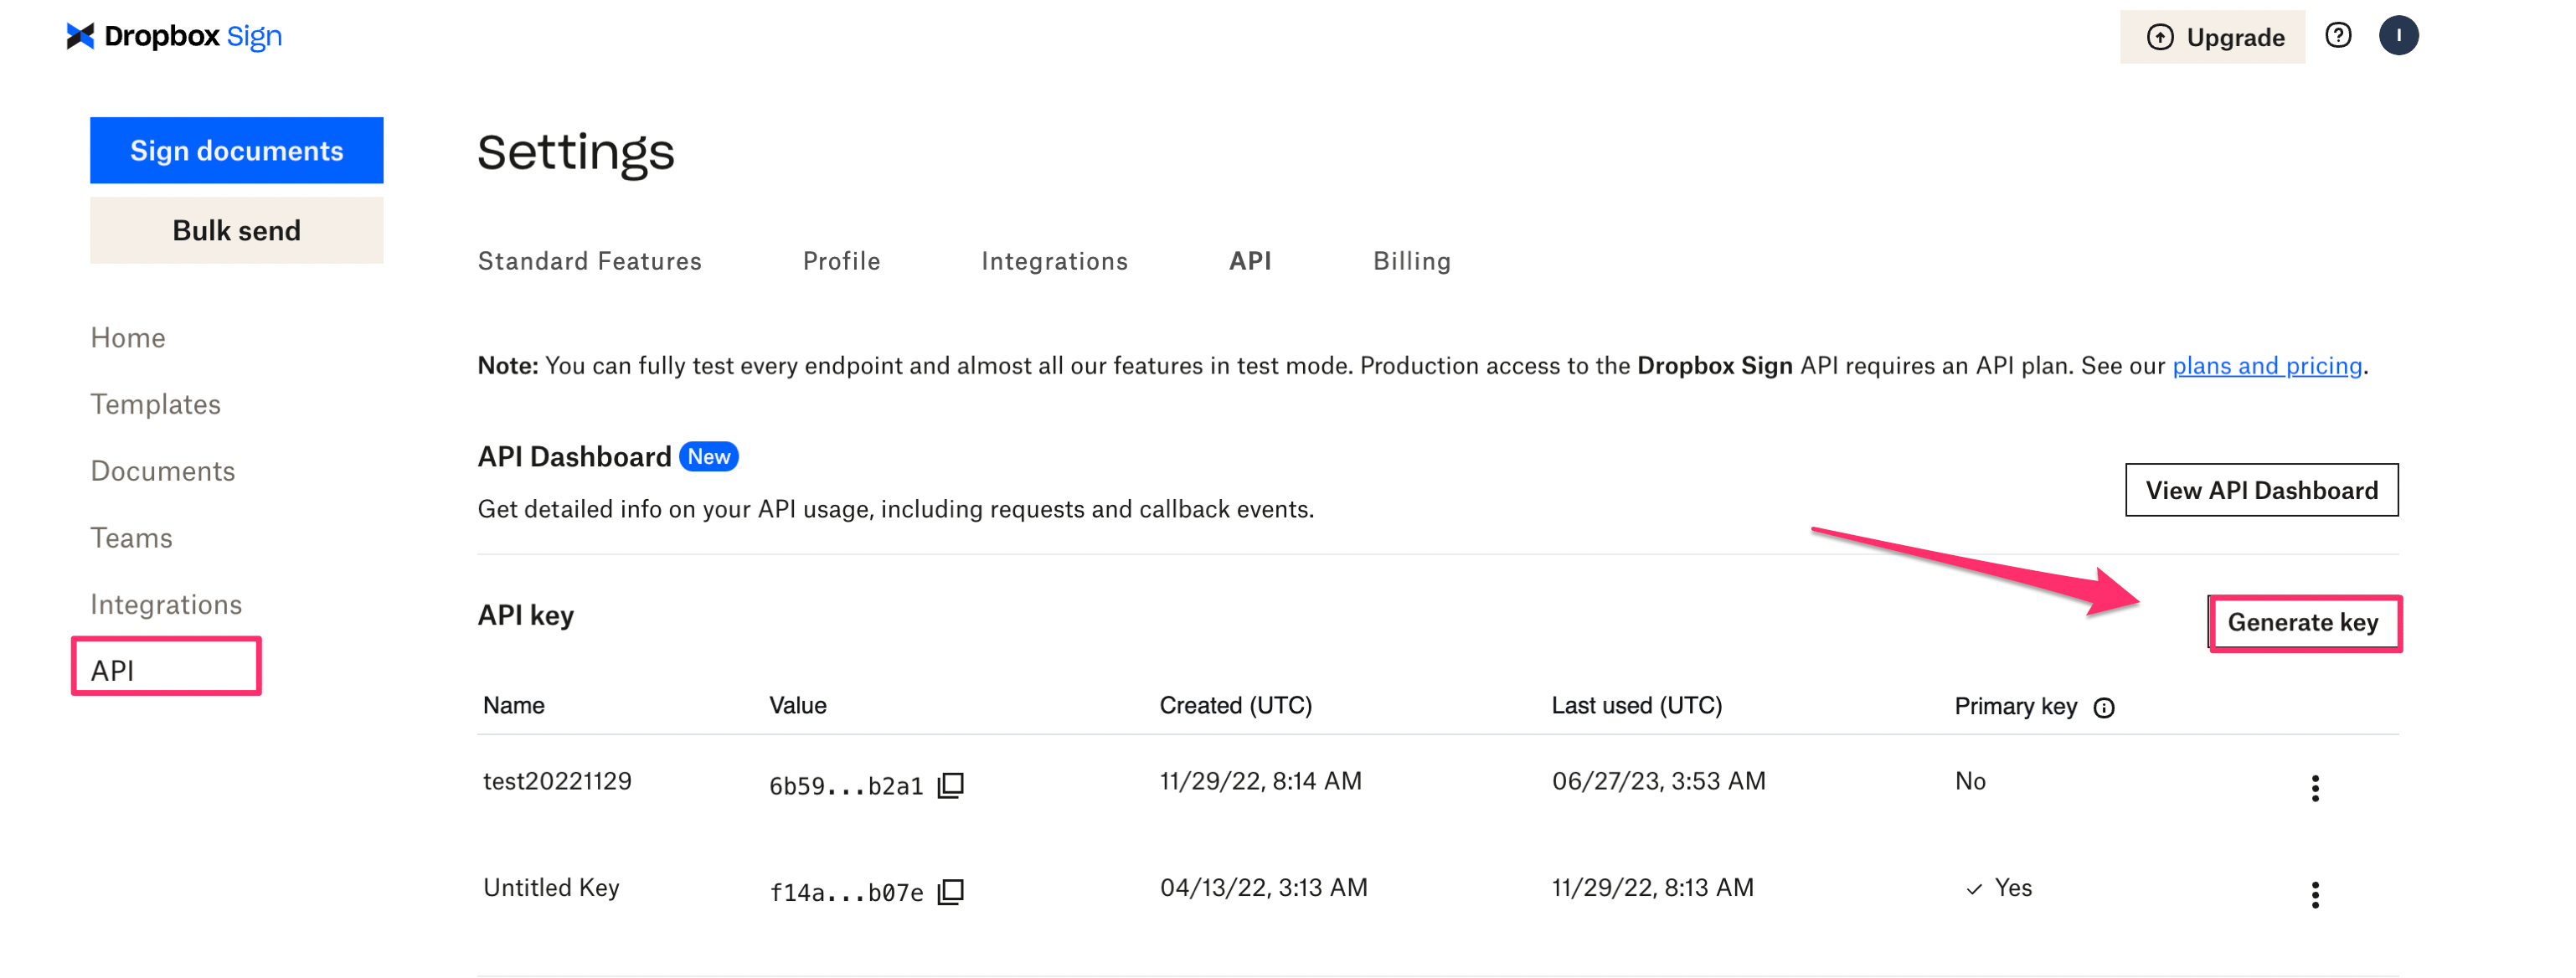Click the 6b59...b2a1 value text

(846, 786)
